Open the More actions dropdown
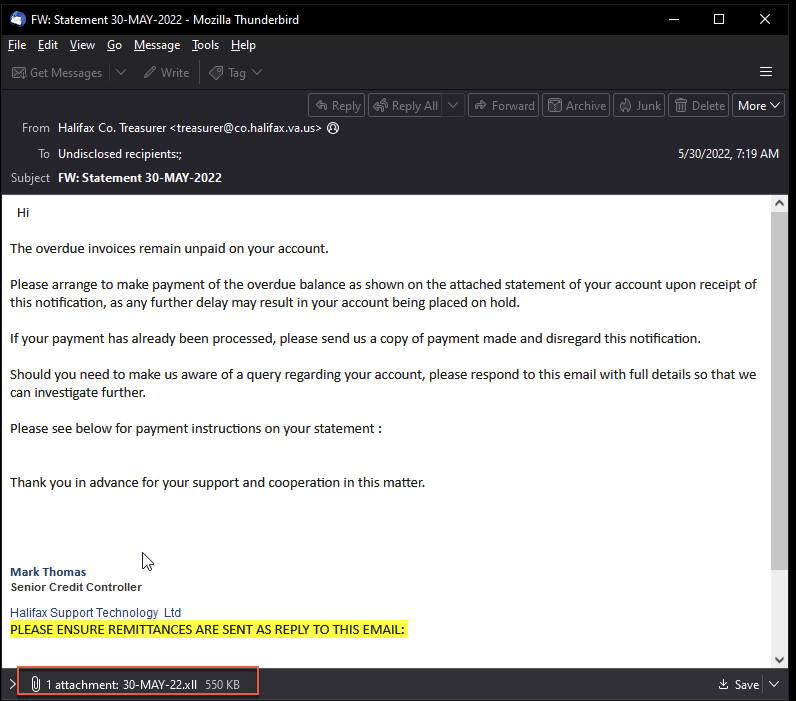 [758, 106]
